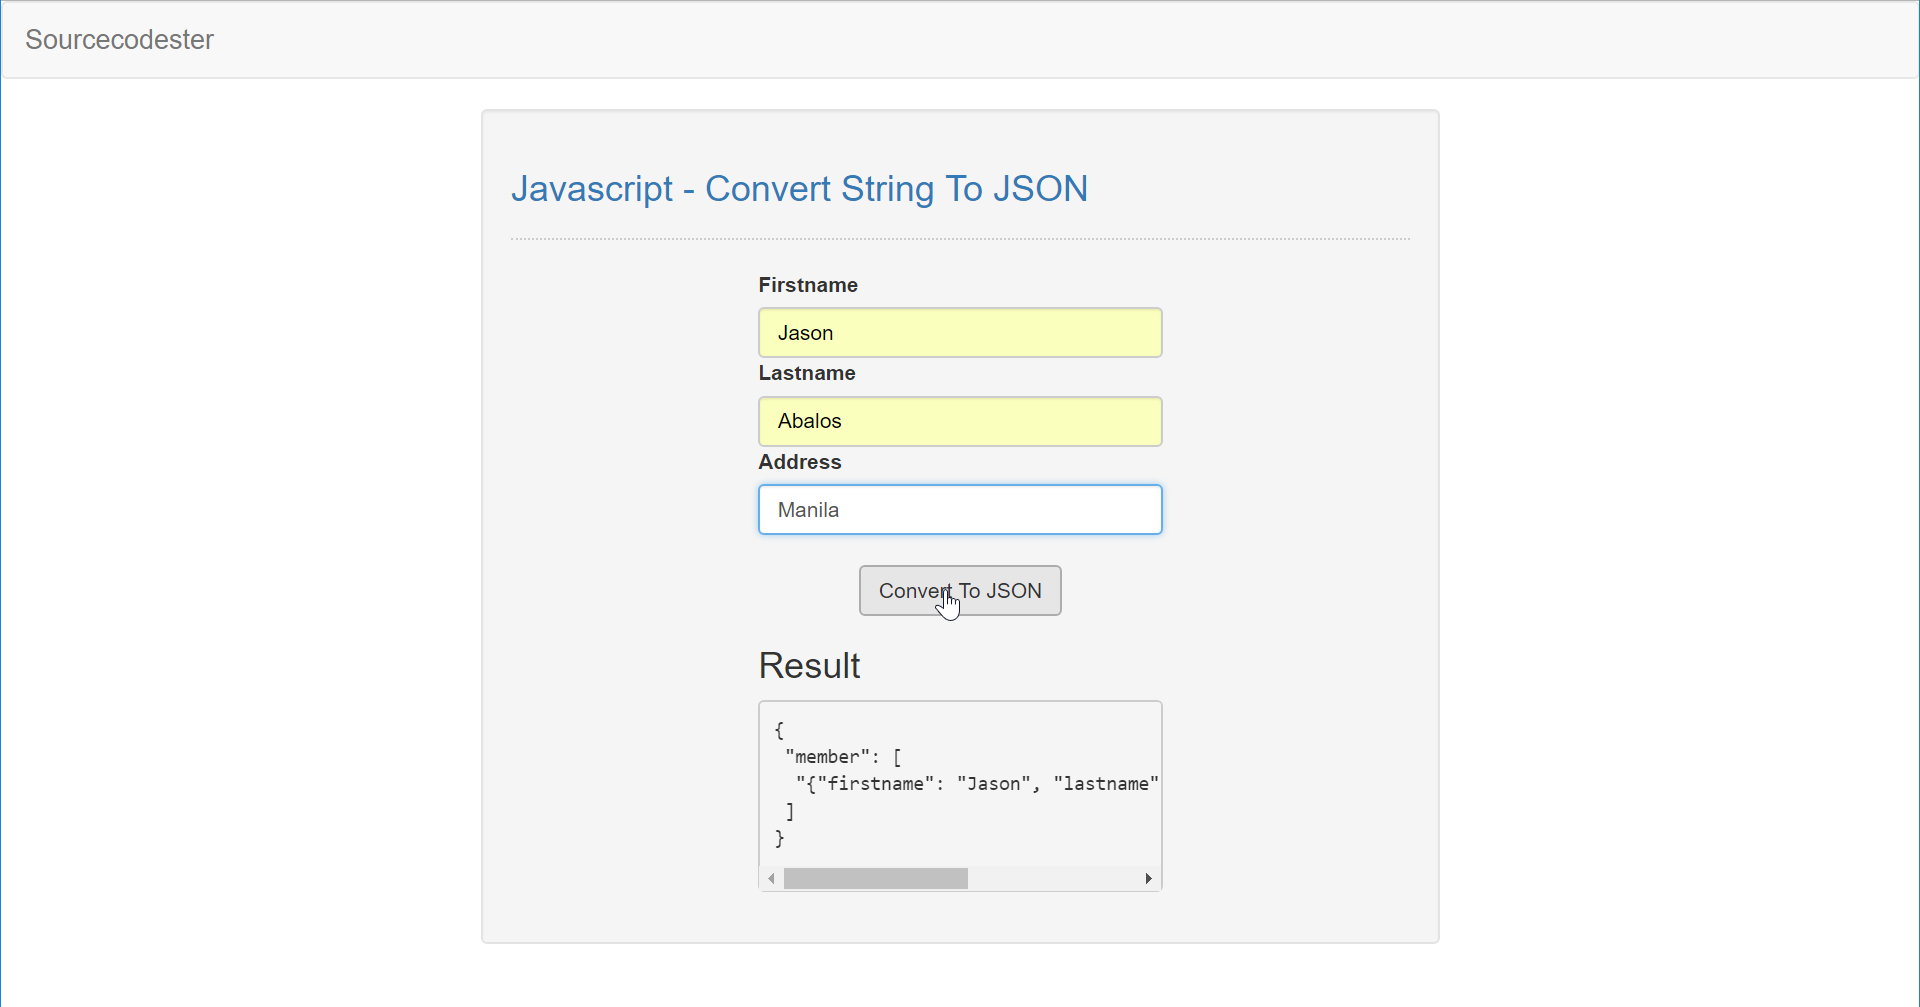The image size is (1920, 1007).
Task: Click the Address field label
Action: (799, 462)
